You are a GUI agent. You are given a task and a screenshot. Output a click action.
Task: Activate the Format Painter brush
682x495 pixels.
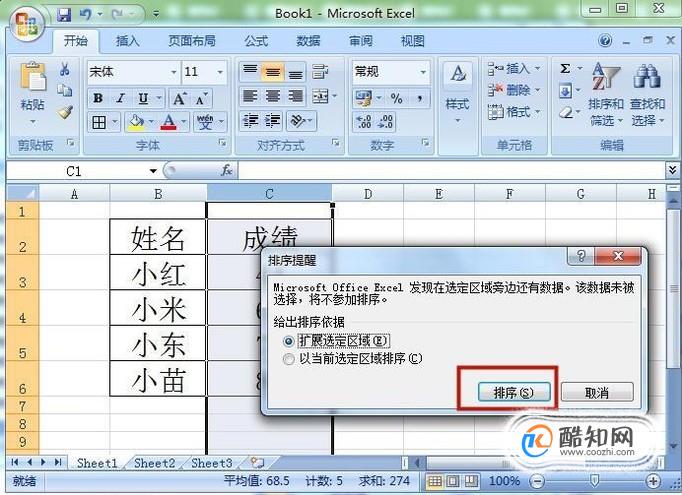[x=65, y=112]
